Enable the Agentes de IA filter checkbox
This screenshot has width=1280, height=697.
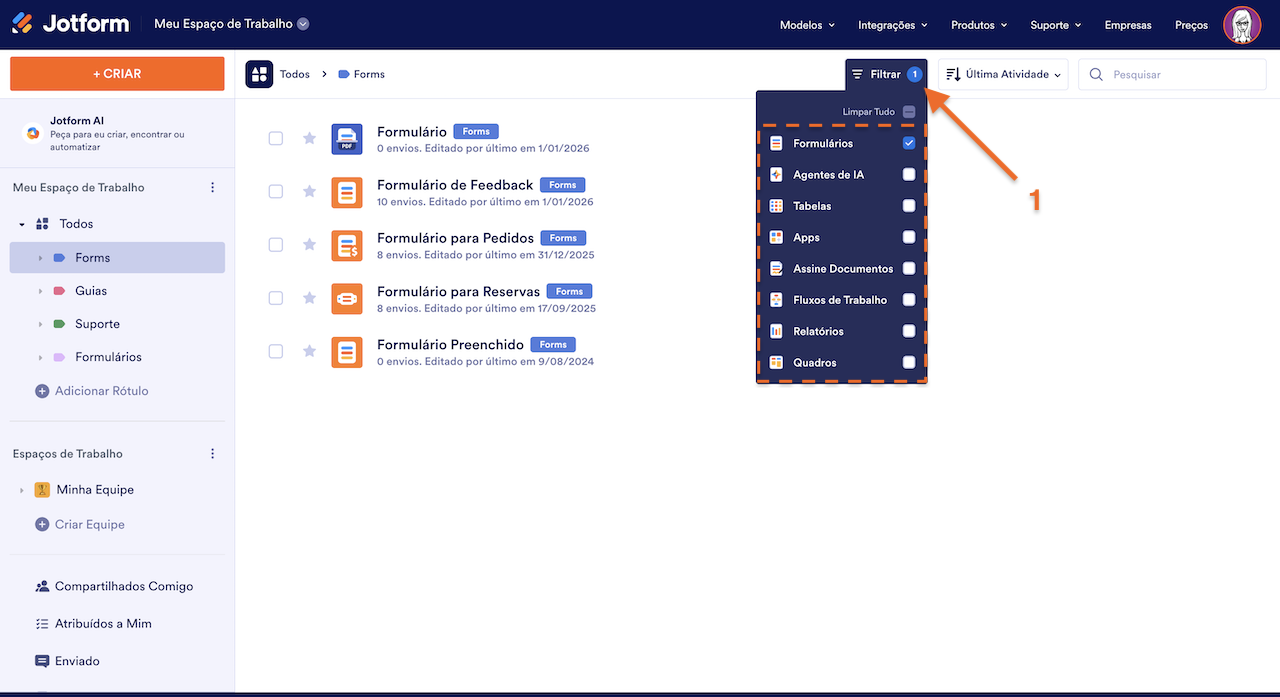pos(908,175)
